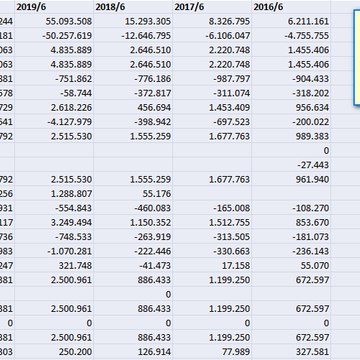Select the -776.186 cell
This screenshot has width=360, height=360.
133,79
